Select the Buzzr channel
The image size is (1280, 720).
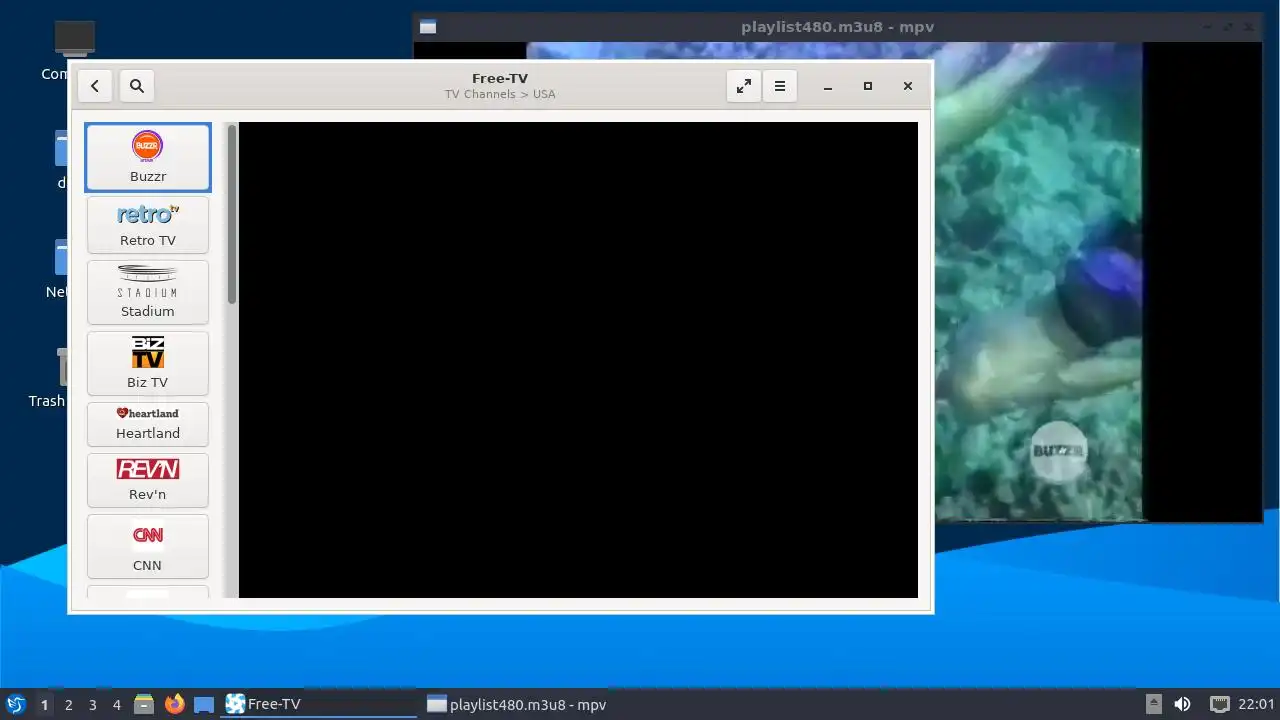(x=148, y=157)
